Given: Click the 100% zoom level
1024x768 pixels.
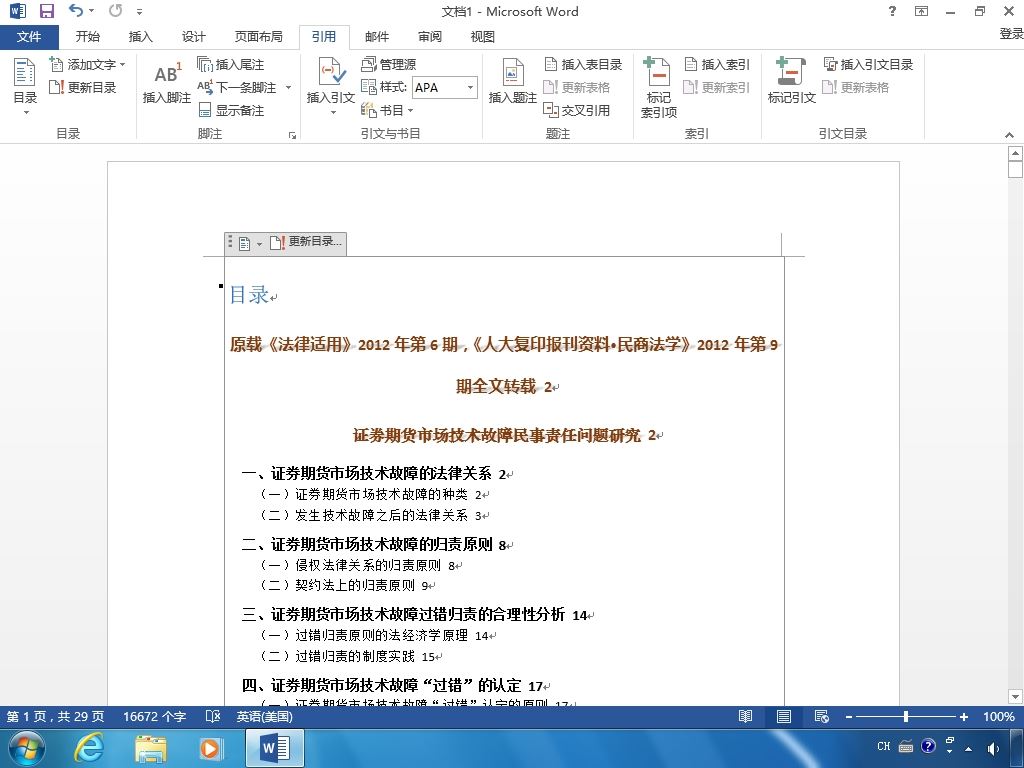Looking at the screenshot, I should pyautogui.click(x=999, y=716).
